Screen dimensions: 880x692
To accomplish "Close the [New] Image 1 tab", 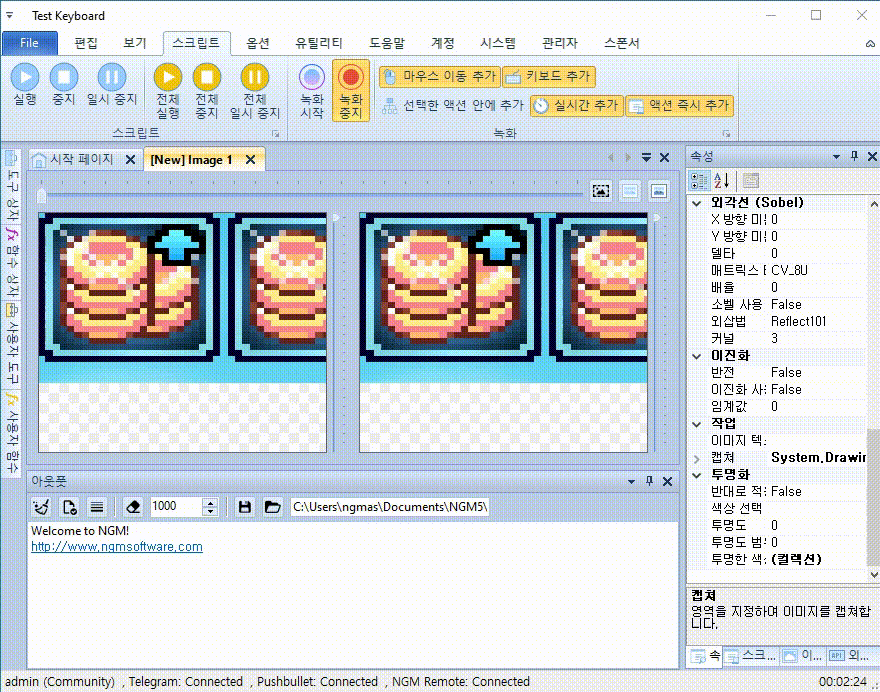I will point(250,160).
